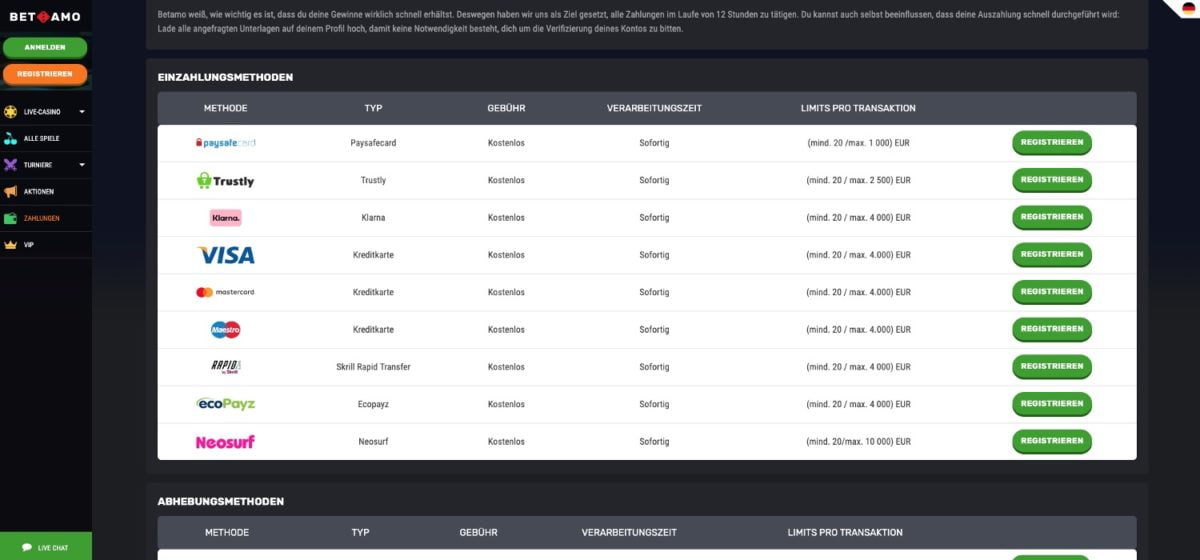1200x560 pixels.
Task: Click the 'Klarna' type cell text
Action: point(373,217)
